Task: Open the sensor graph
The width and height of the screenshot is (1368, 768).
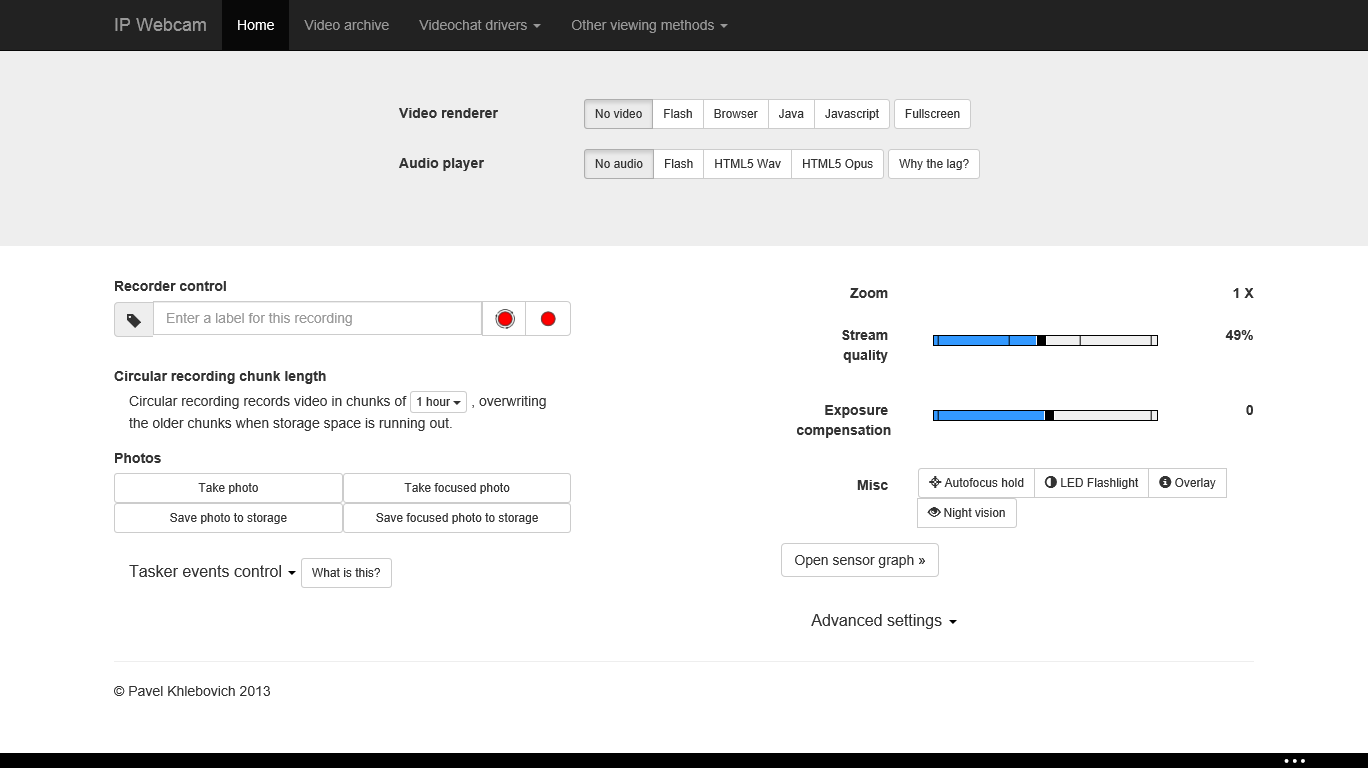Action: 860,560
